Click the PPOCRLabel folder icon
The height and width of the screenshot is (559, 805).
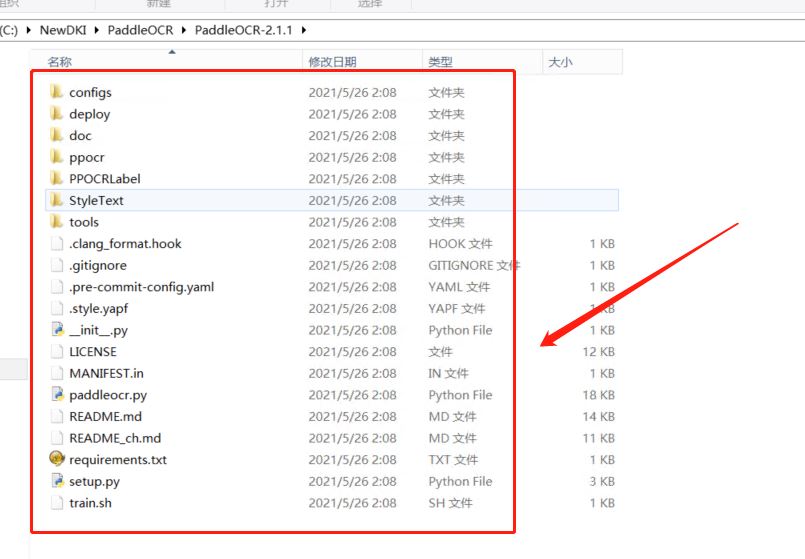(x=56, y=178)
